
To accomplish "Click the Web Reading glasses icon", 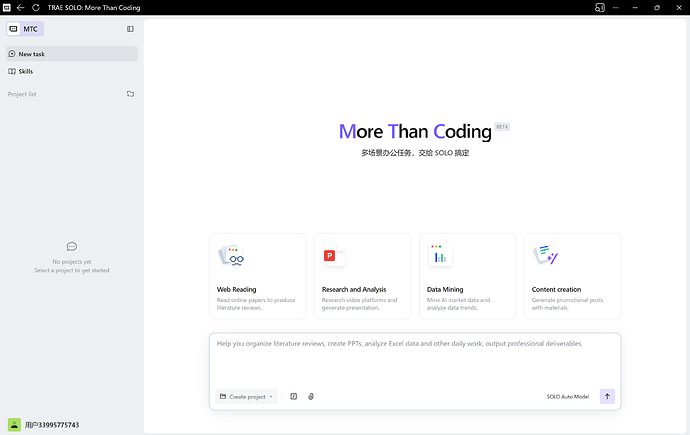I will click(x=231, y=256).
